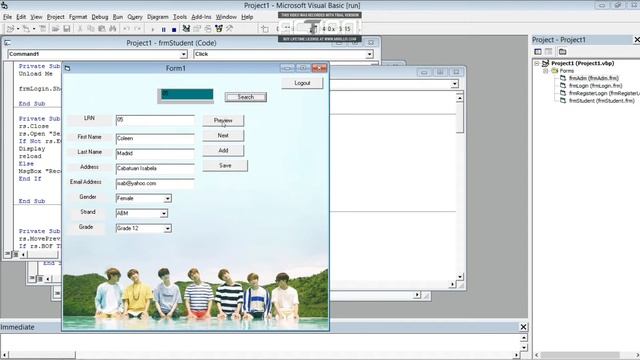640x360 pixels.
Task: Open the Toolbox from the toolbar
Action: coord(230,29)
